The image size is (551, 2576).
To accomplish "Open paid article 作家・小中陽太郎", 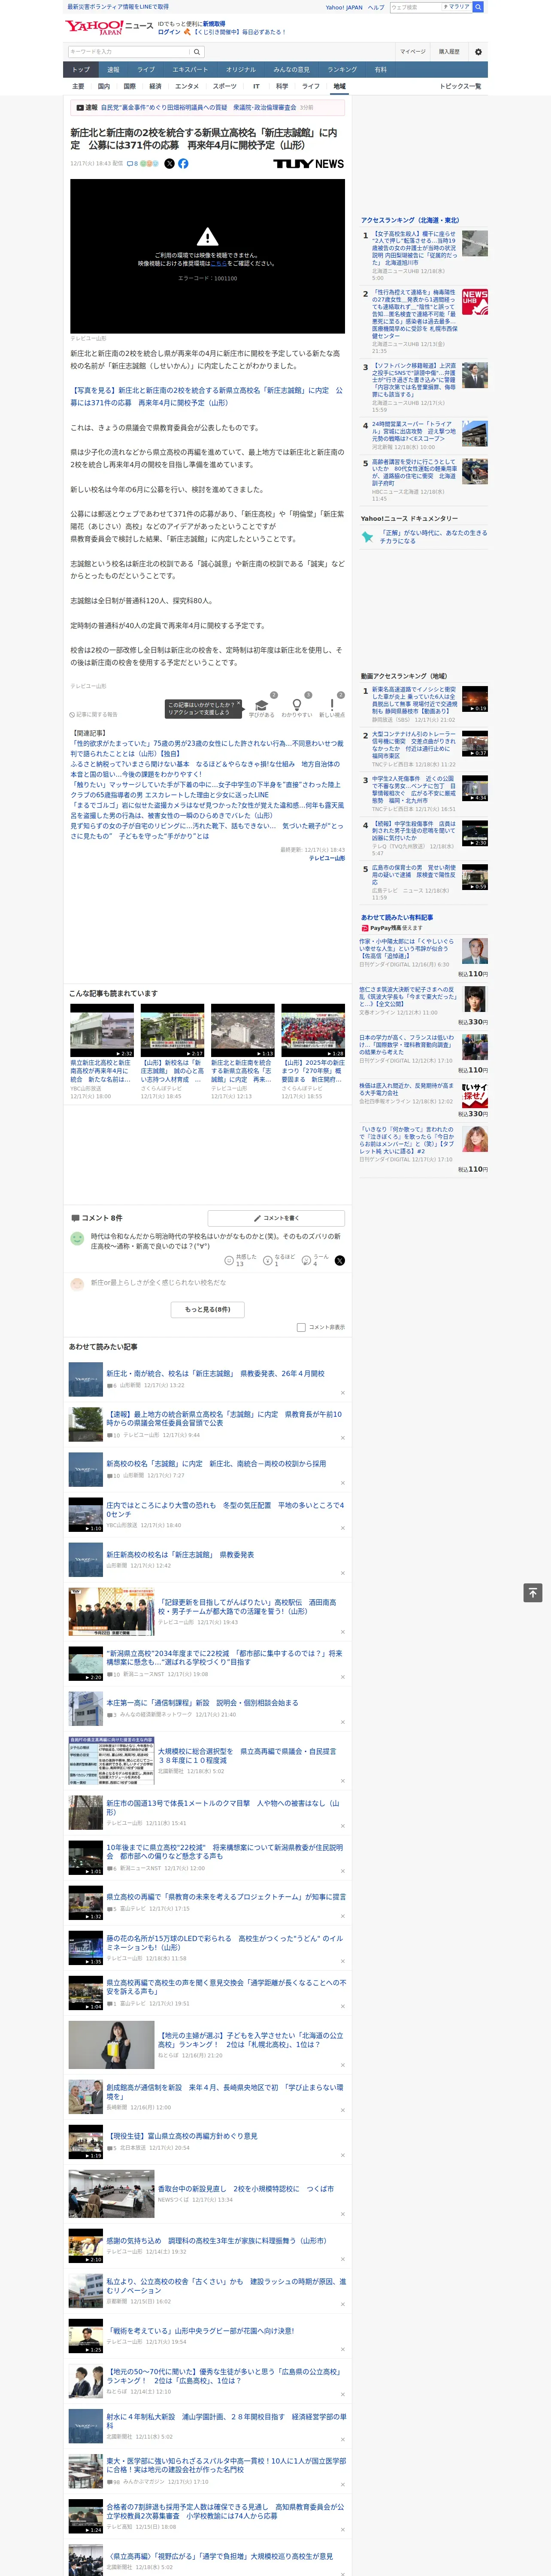I will (x=407, y=949).
